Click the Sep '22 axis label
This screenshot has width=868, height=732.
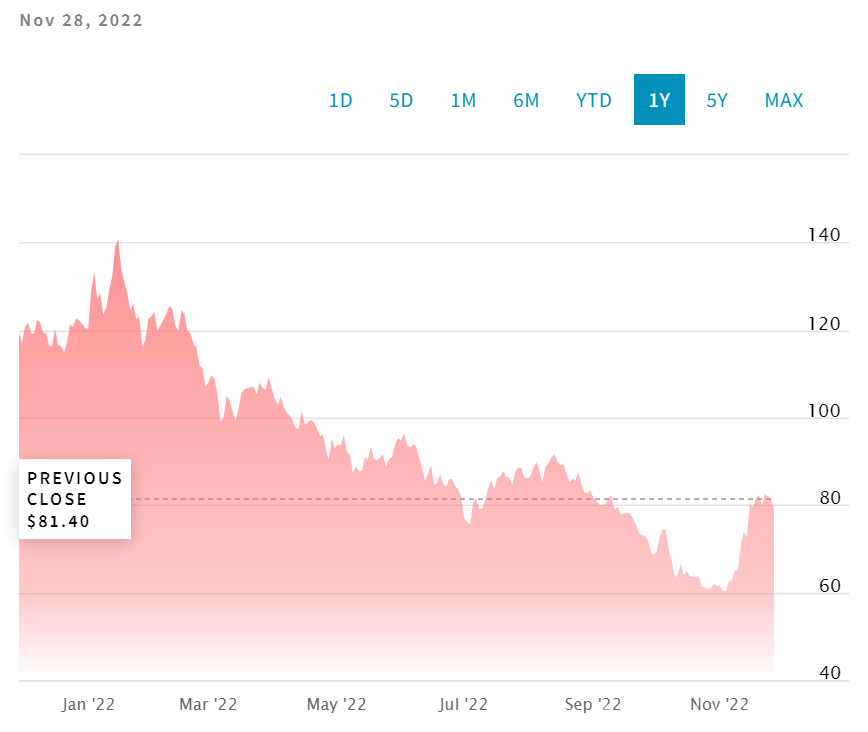point(592,704)
